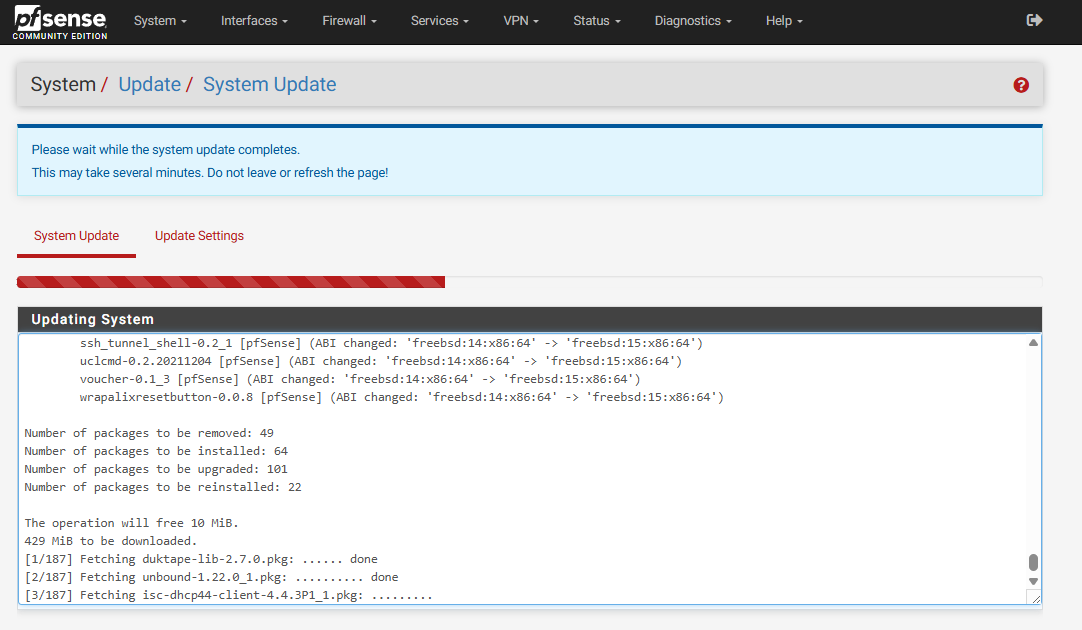Expand the Firewall menu
Viewport: 1082px width, 630px height.
[x=349, y=21]
